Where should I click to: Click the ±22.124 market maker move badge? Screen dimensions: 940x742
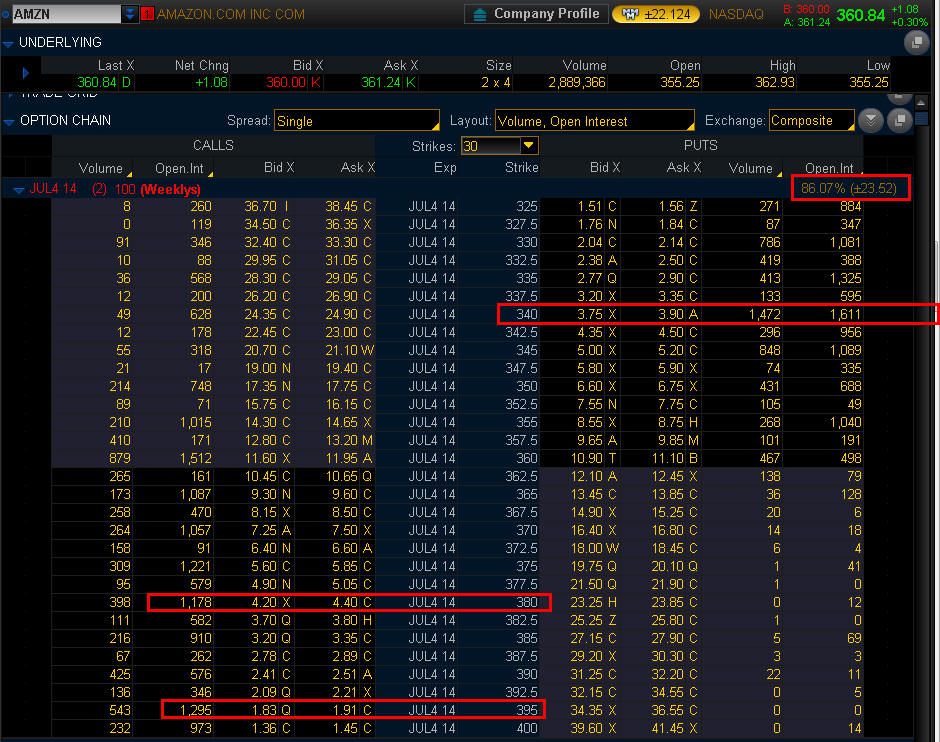(655, 14)
